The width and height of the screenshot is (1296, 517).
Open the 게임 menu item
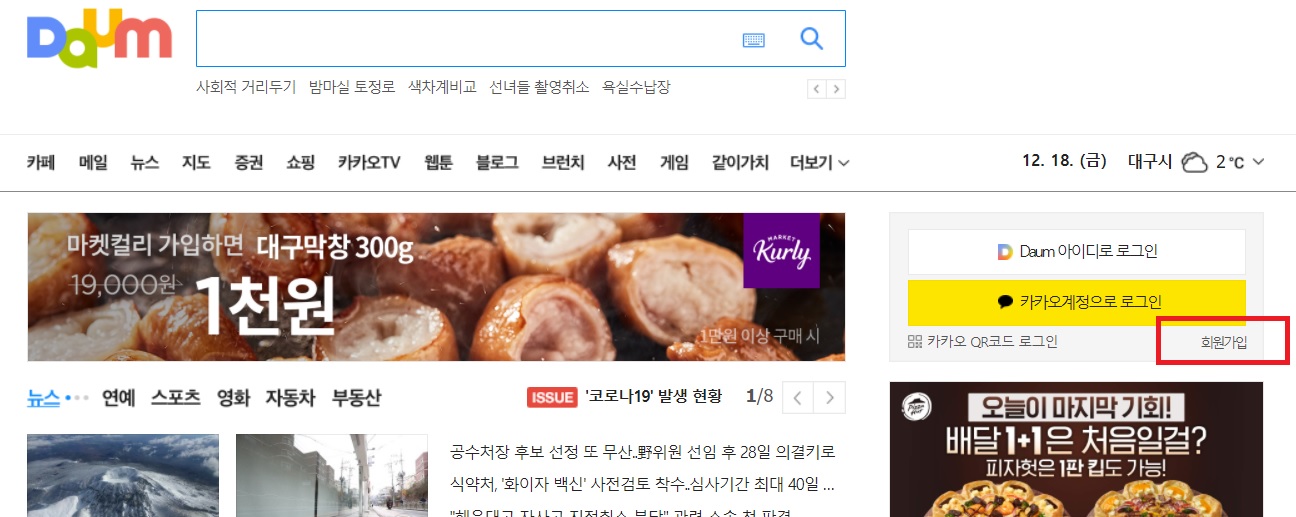(674, 162)
